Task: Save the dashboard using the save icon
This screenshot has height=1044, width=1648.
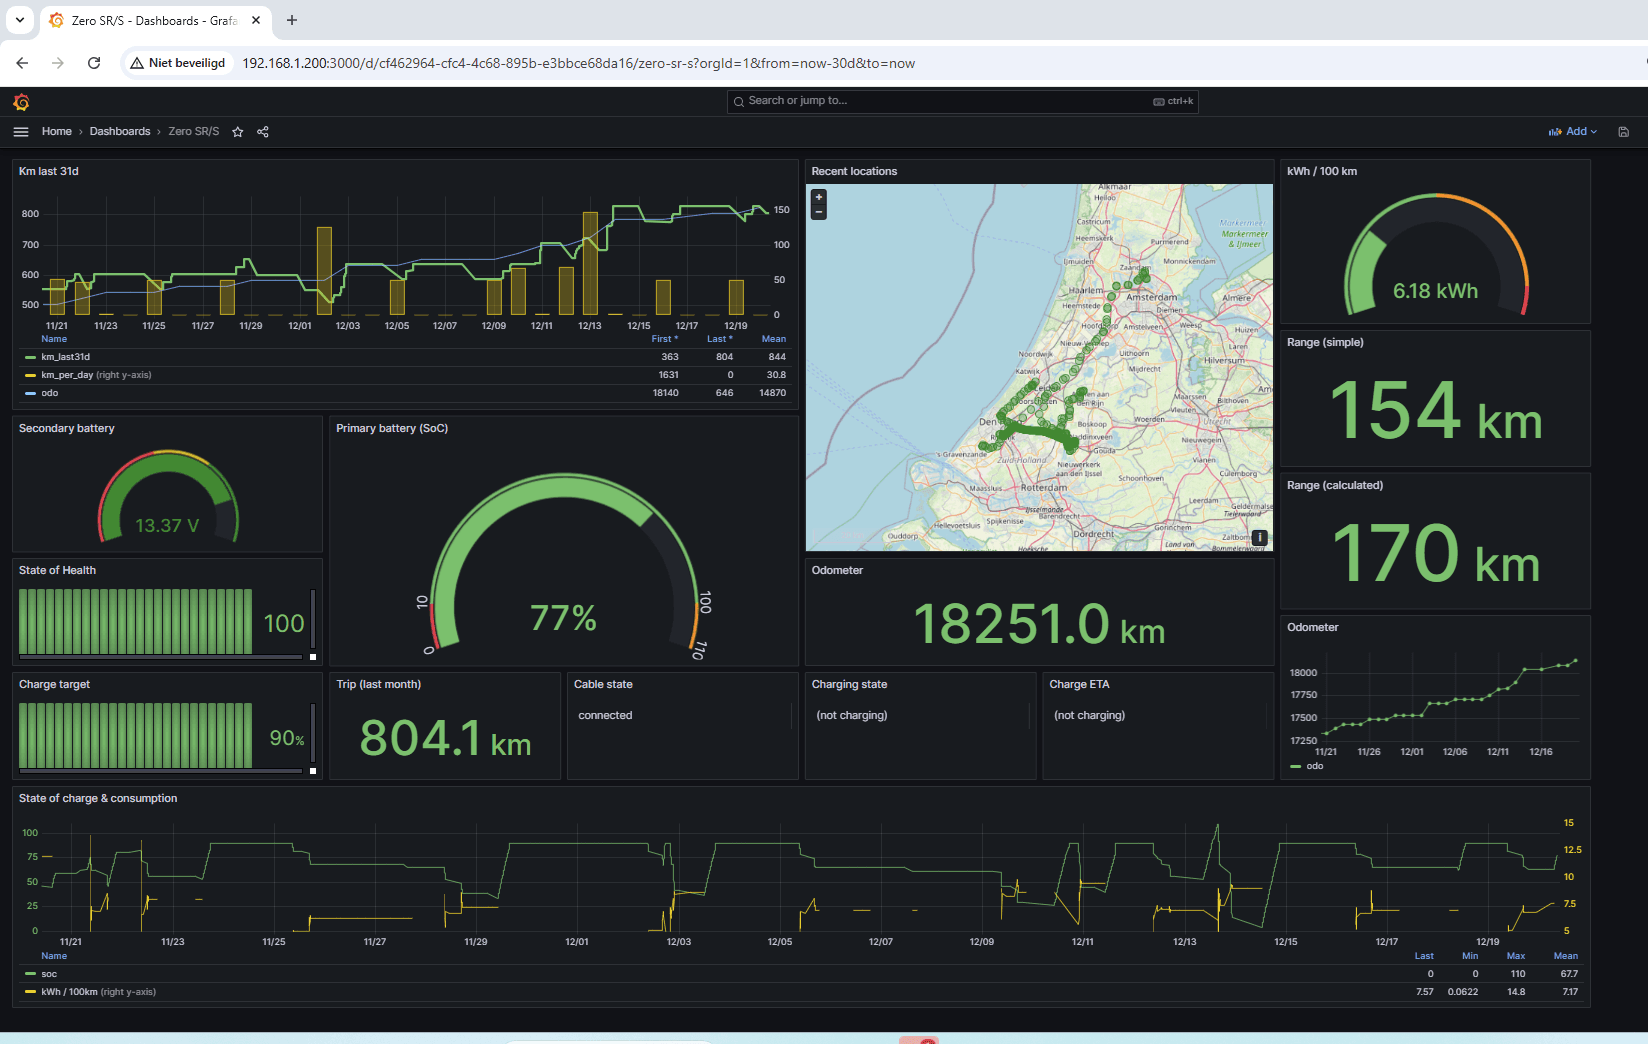Action: click(x=1623, y=131)
